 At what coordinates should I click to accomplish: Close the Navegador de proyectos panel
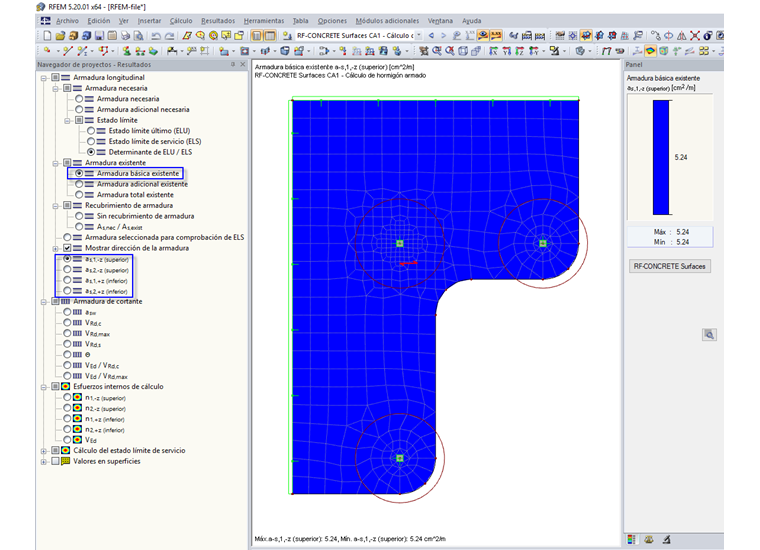(x=243, y=64)
